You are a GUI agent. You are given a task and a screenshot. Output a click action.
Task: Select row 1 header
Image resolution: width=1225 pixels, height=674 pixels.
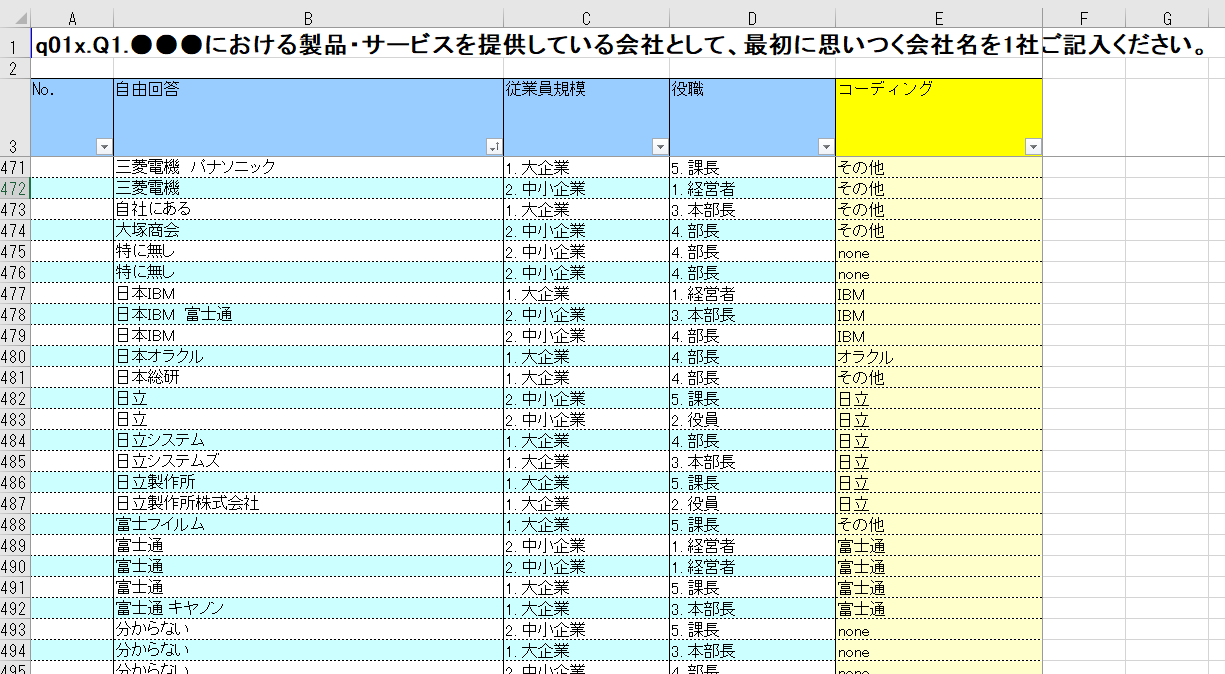click(x=15, y=45)
